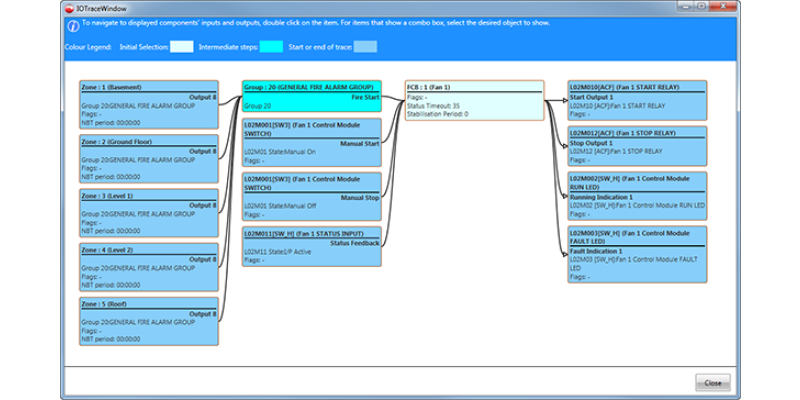
Task: Select the Fan 1 STATUS INPUT node
Action: 311,246
